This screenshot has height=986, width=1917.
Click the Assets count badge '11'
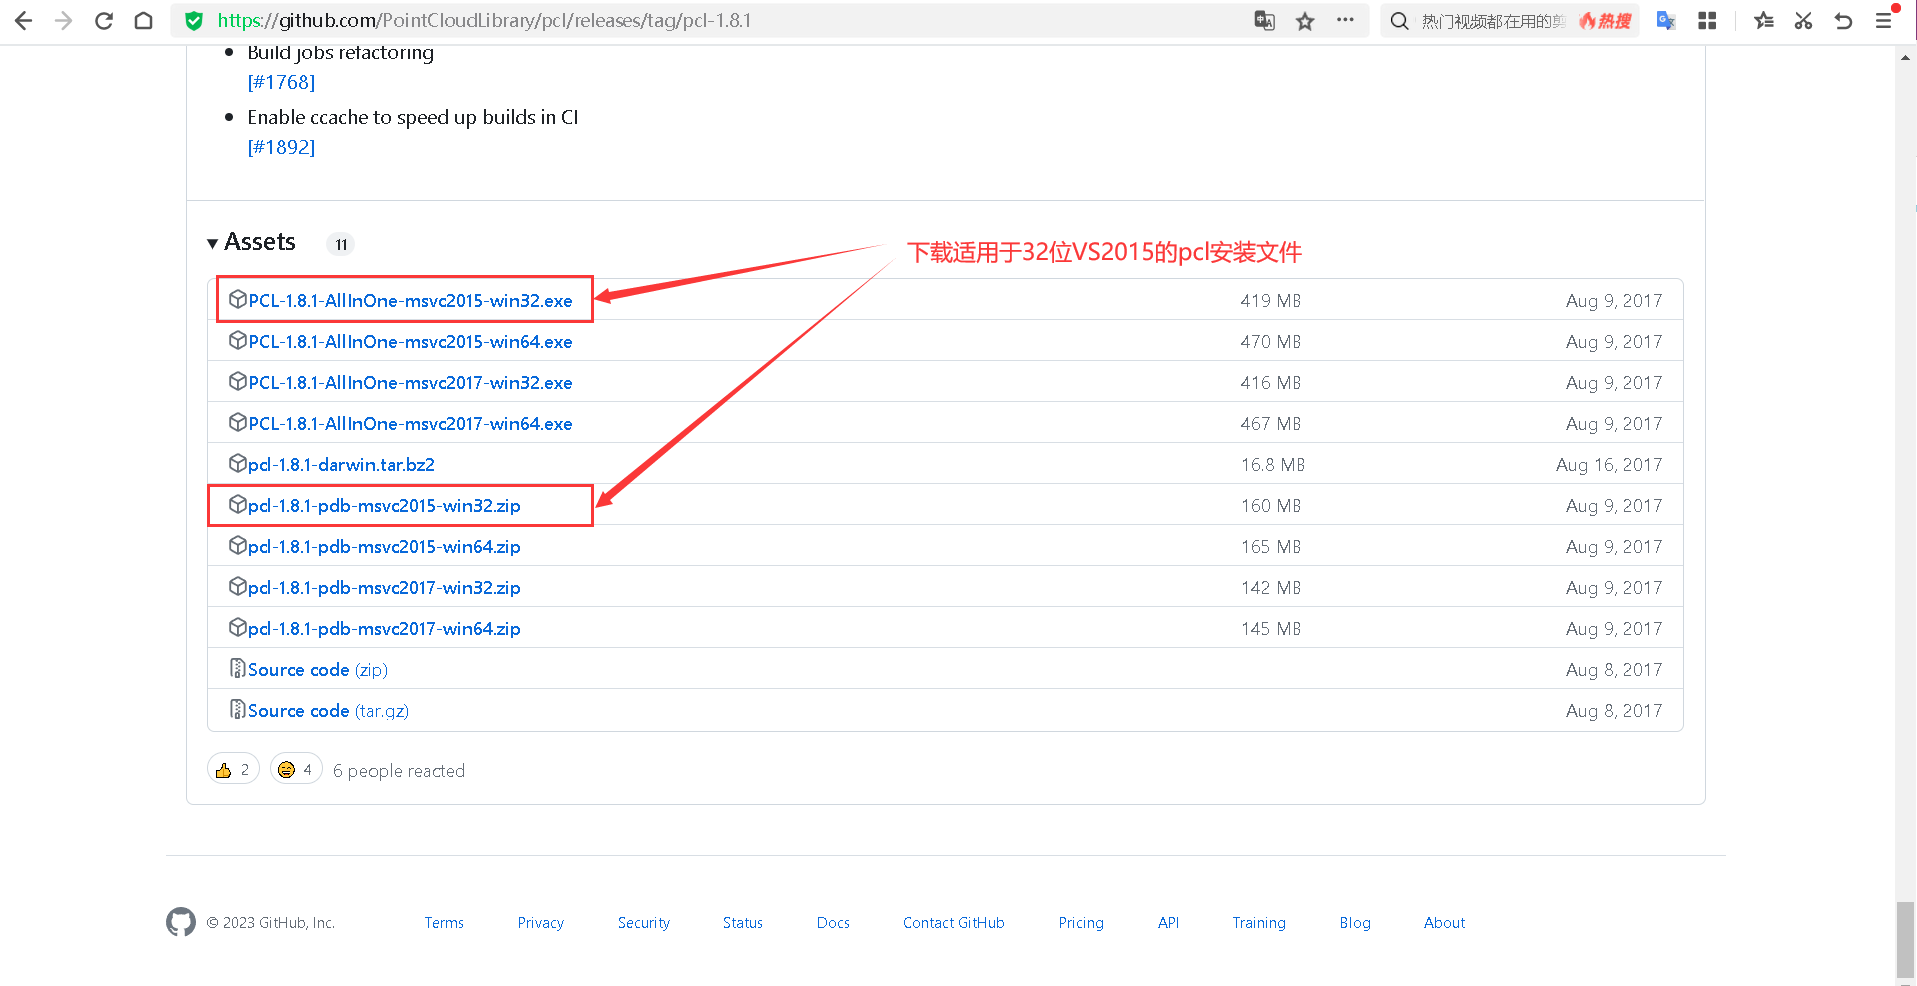pyautogui.click(x=341, y=244)
